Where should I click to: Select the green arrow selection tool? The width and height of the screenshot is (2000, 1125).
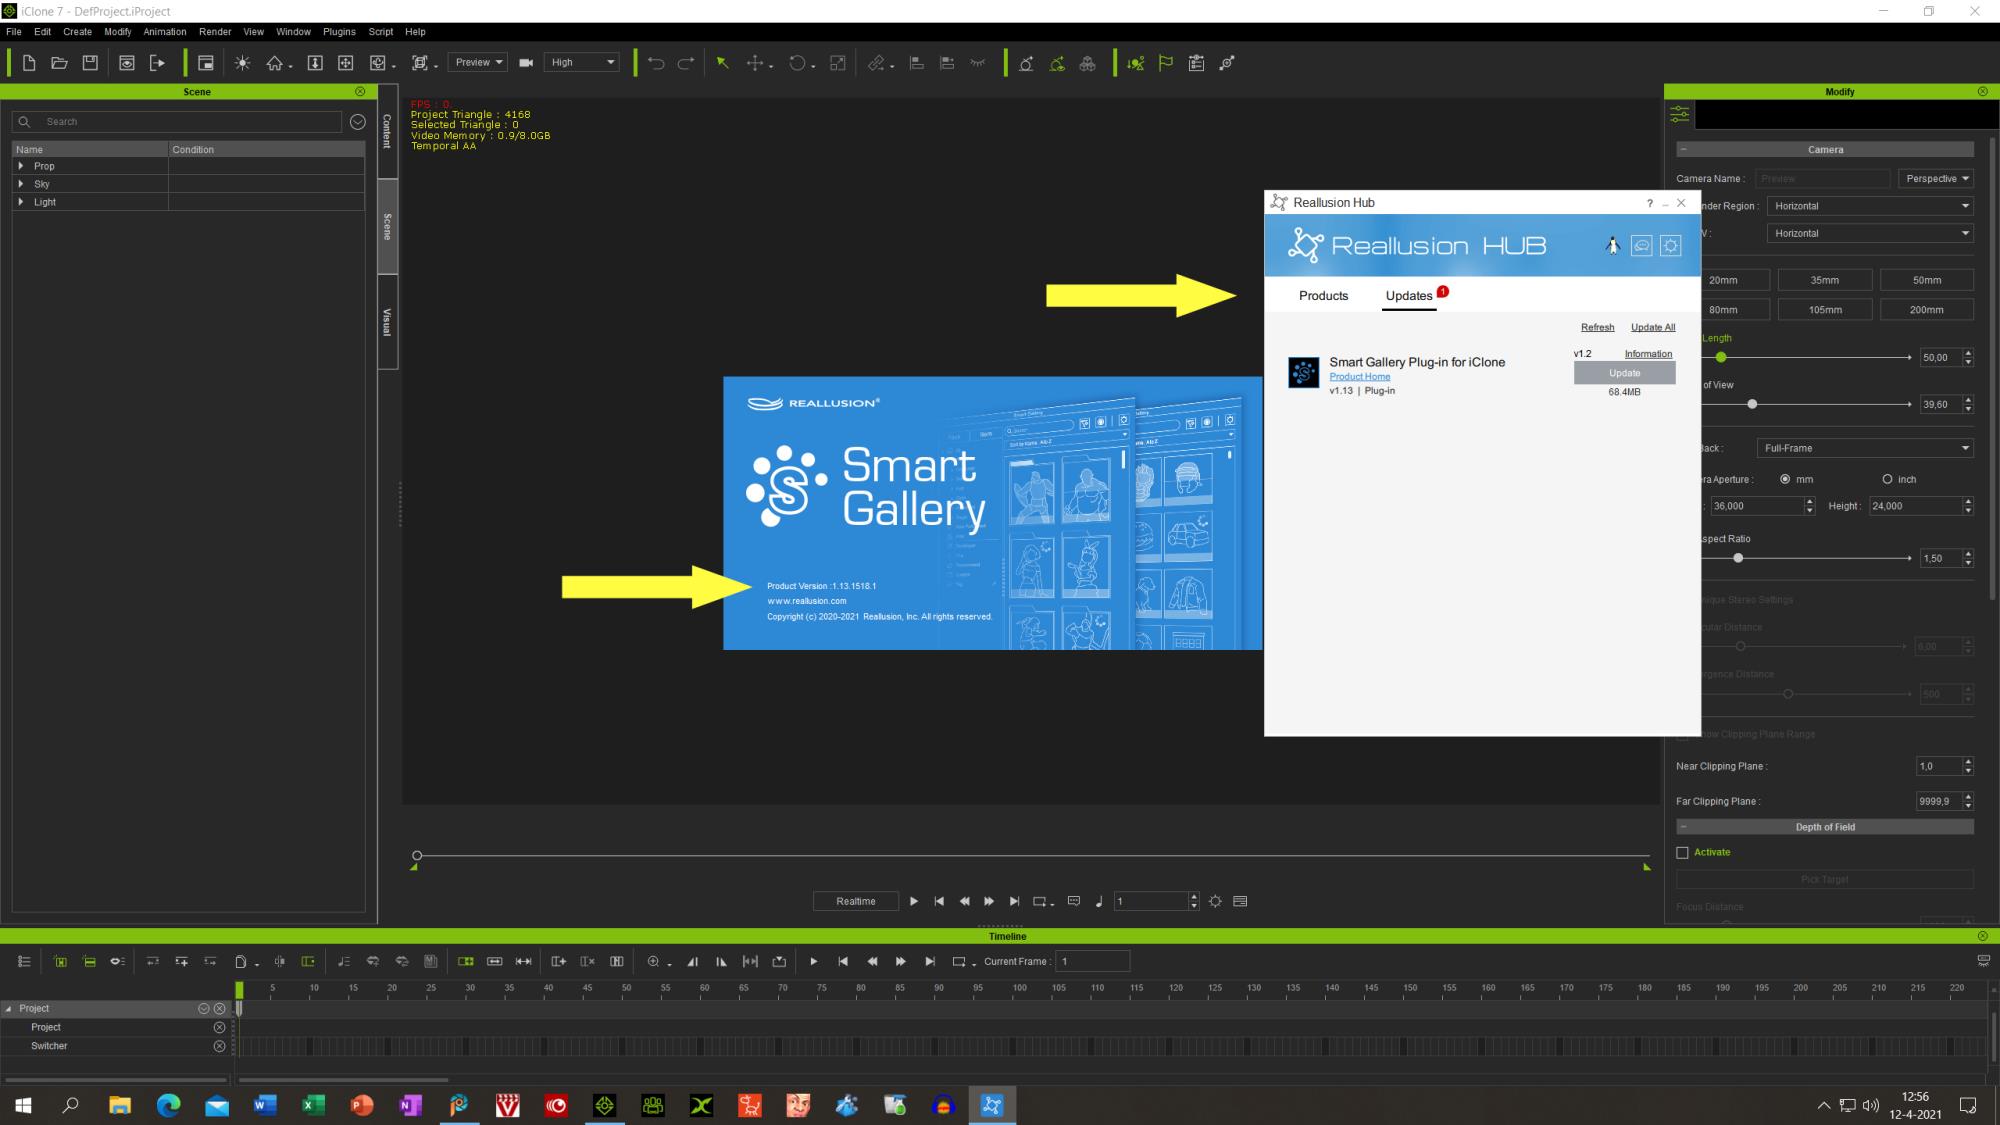point(722,63)
